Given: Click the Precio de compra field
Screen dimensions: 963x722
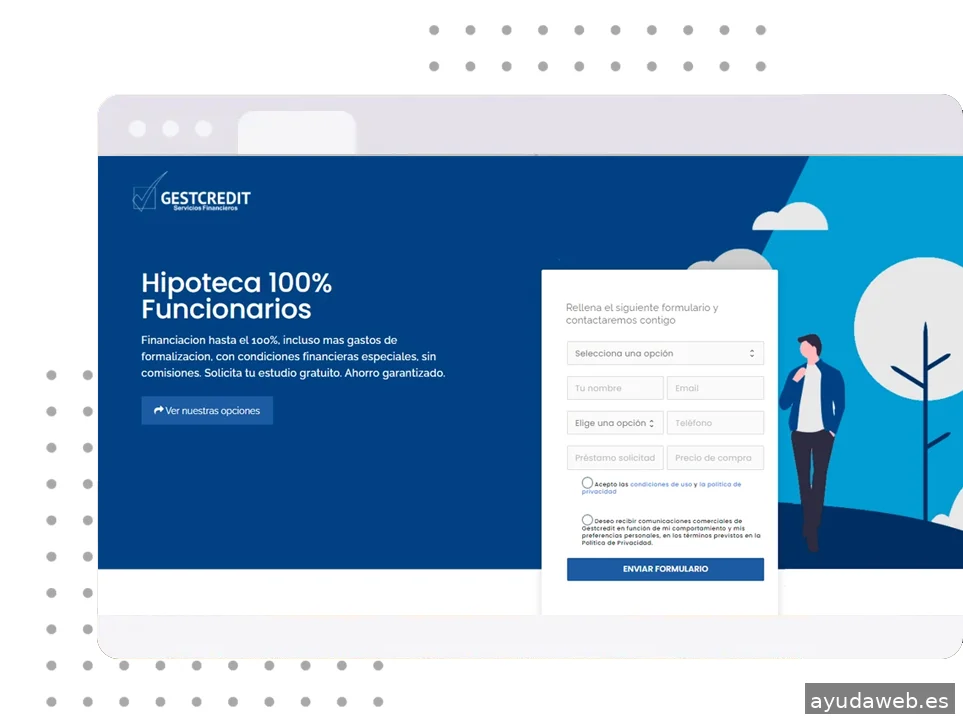Looking at the screenshot, I should pos(715,458).
